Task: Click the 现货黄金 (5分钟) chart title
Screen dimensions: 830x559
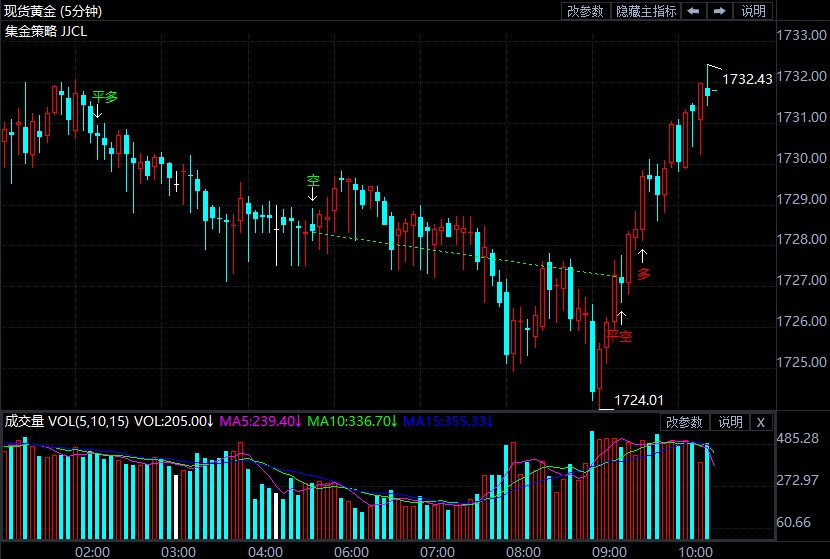Action: pos(53,11)
